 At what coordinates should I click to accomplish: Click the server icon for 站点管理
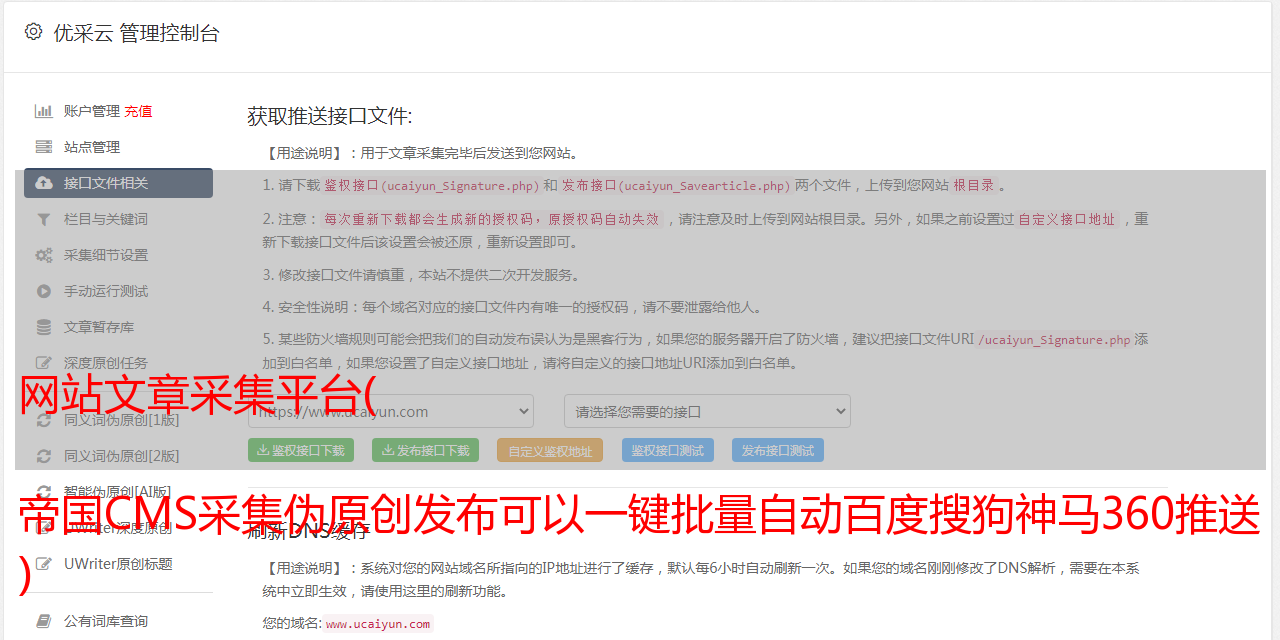44,147
